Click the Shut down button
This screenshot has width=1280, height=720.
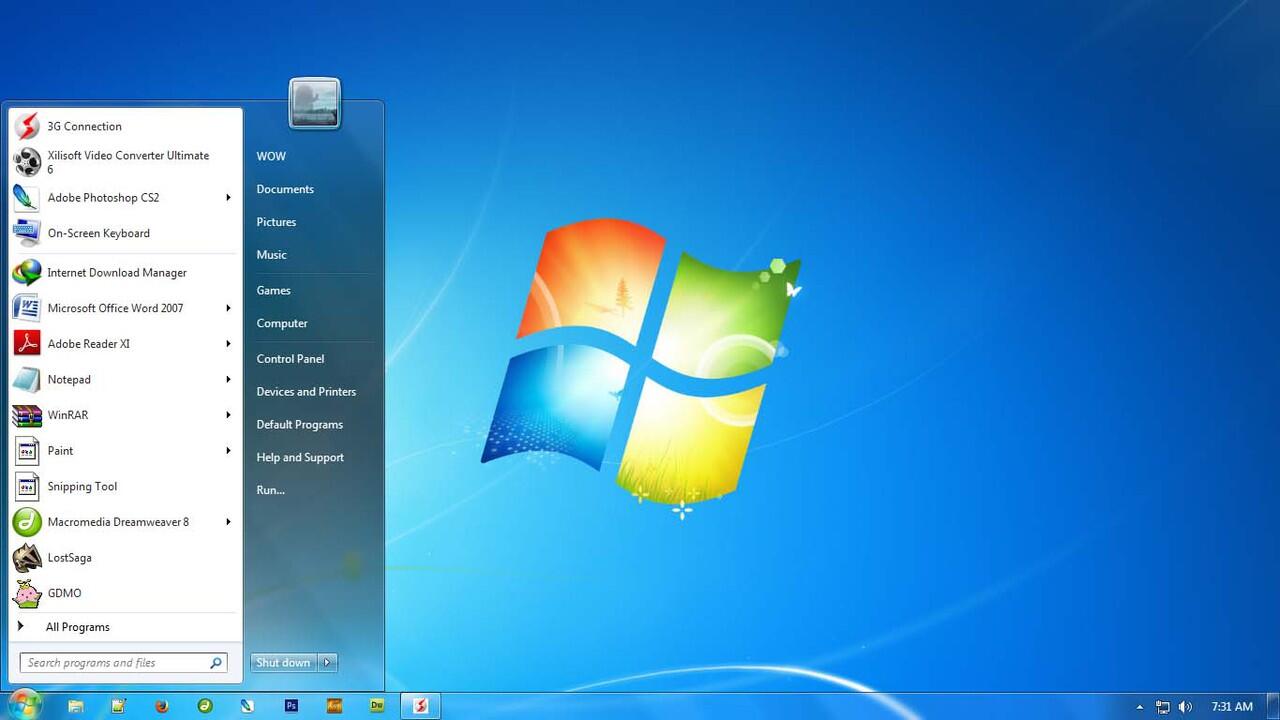click(284, 662)
